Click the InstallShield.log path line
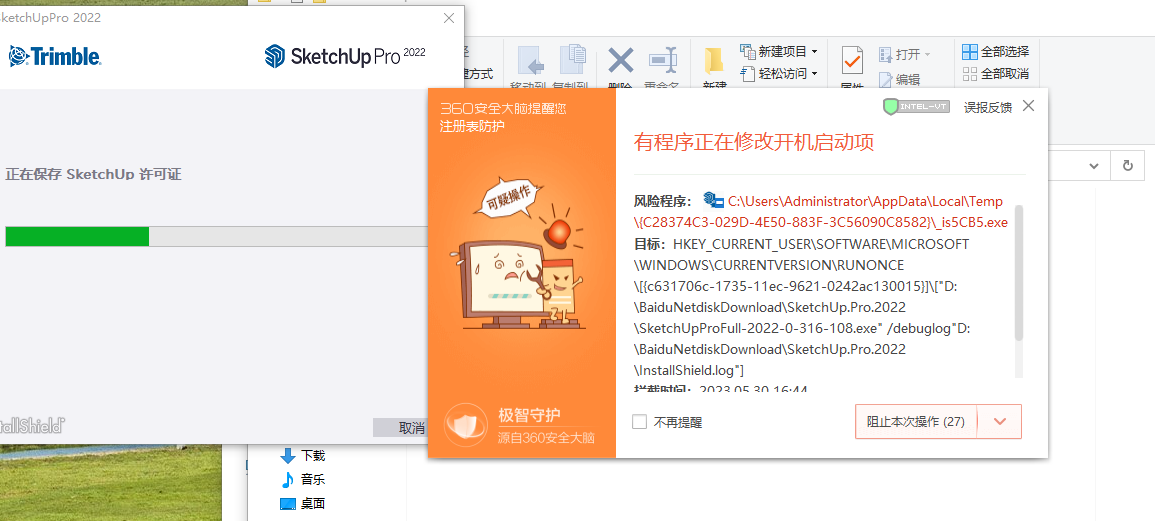The image size is (1155, 521). [689, 370]
